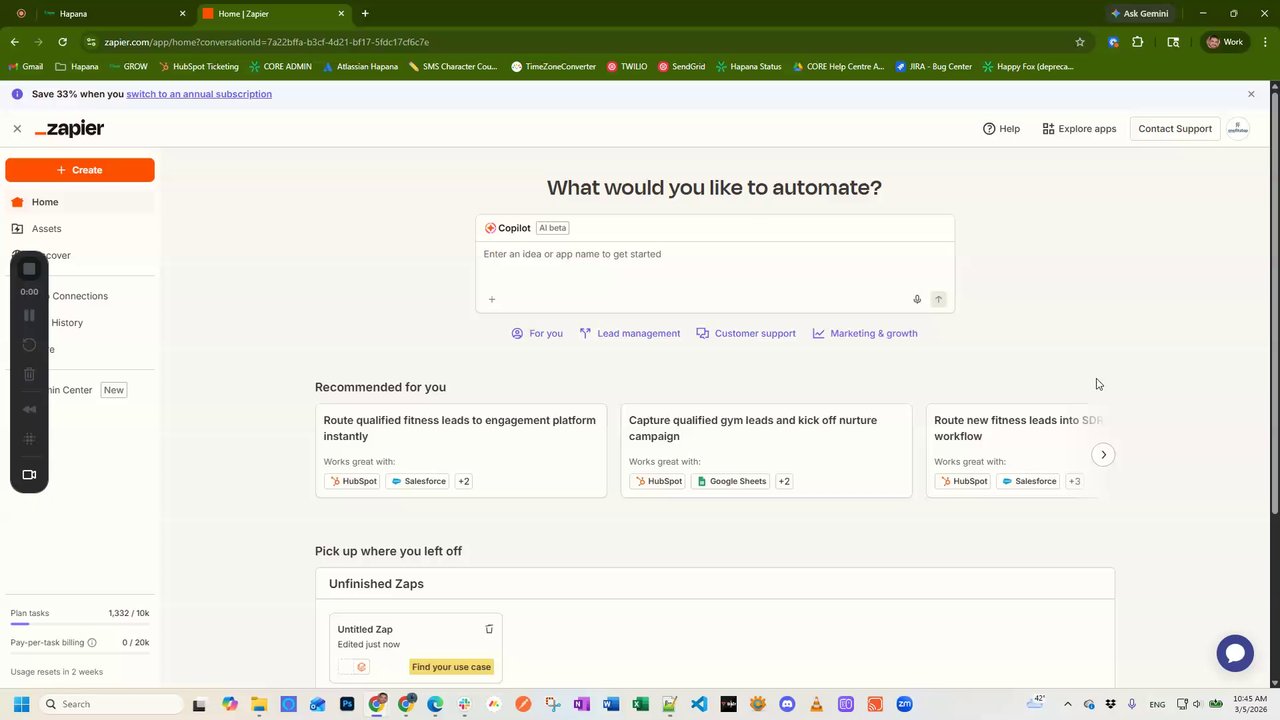
Task: Open Route qualified fitness leads recommendation
Action: point(461,451)
